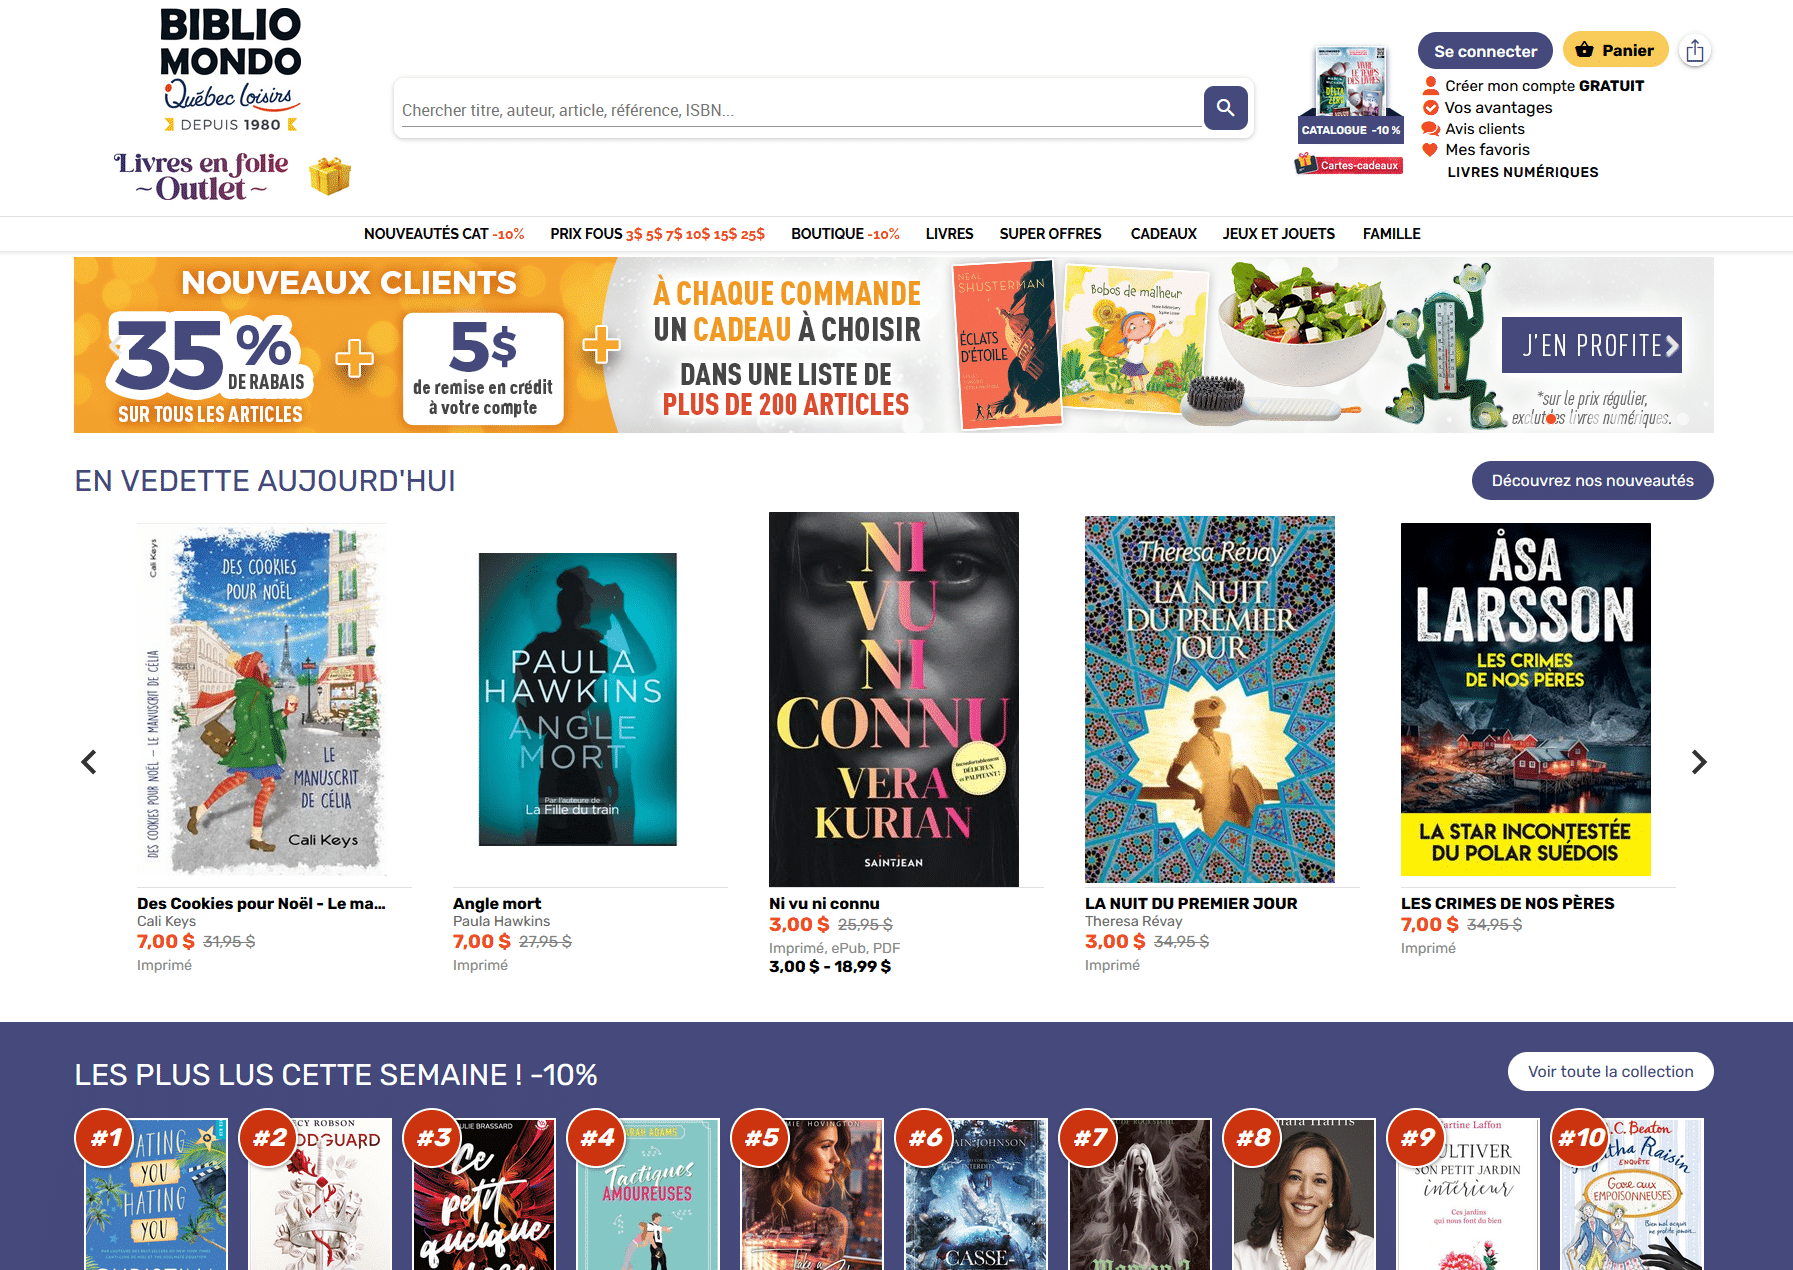The width and height of the screenshot is (1793, 1270).
Task: Click Voir toute la collection
Action: 1610,1072
